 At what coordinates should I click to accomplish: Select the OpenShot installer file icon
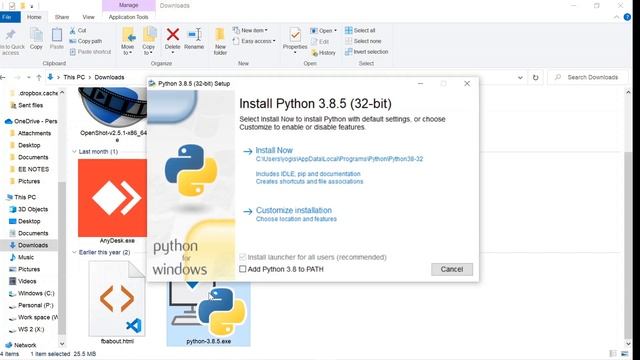point(113,107)
